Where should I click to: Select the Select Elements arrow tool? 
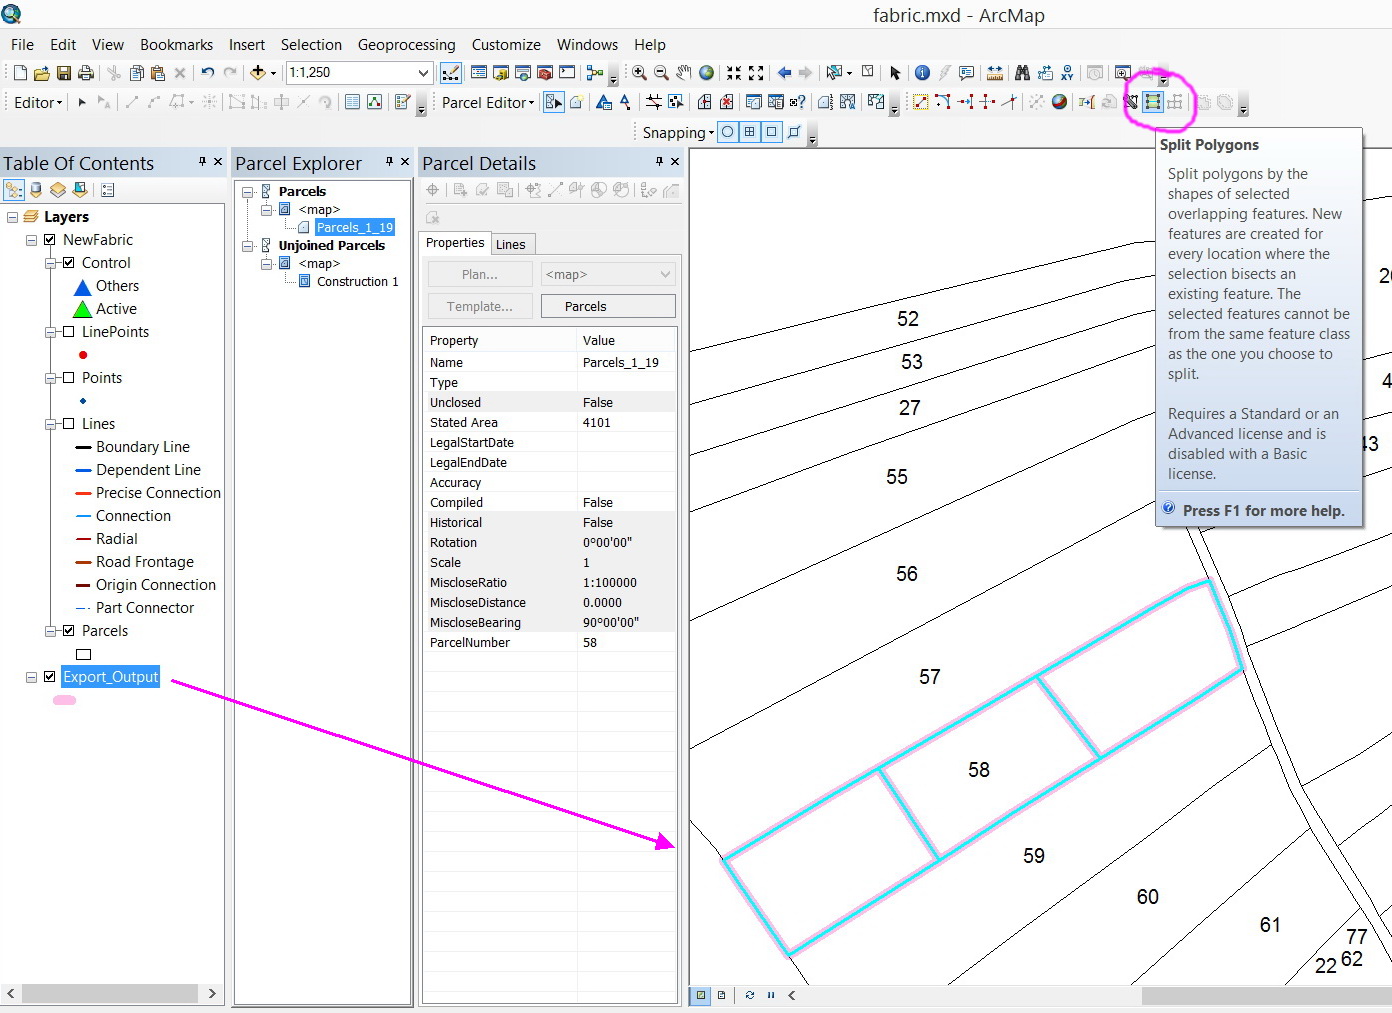click(895, 73)
